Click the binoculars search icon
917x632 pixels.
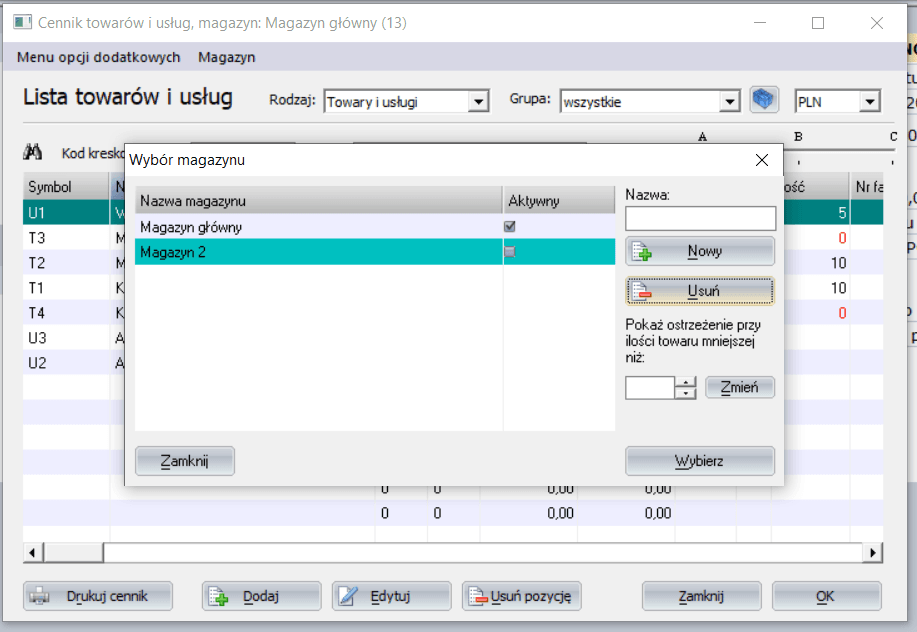point(32,153)
